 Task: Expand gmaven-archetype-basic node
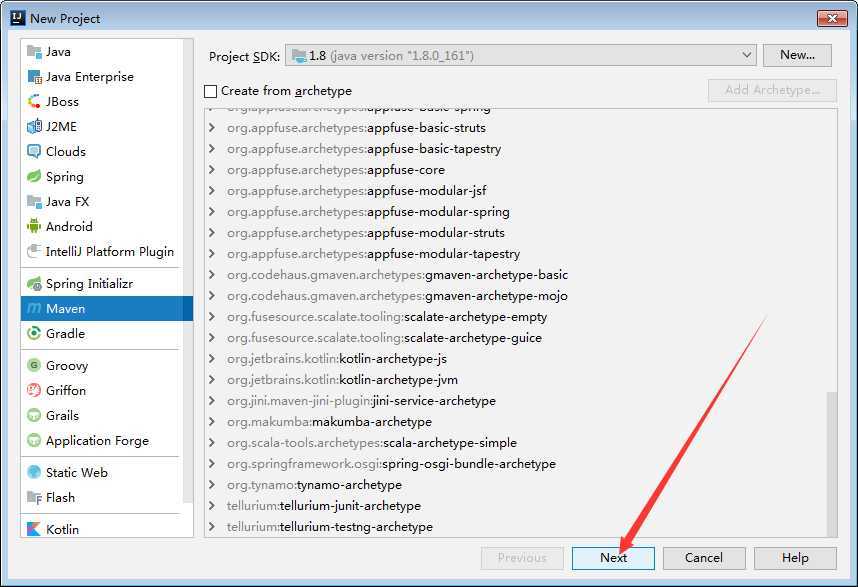point(212,275)
